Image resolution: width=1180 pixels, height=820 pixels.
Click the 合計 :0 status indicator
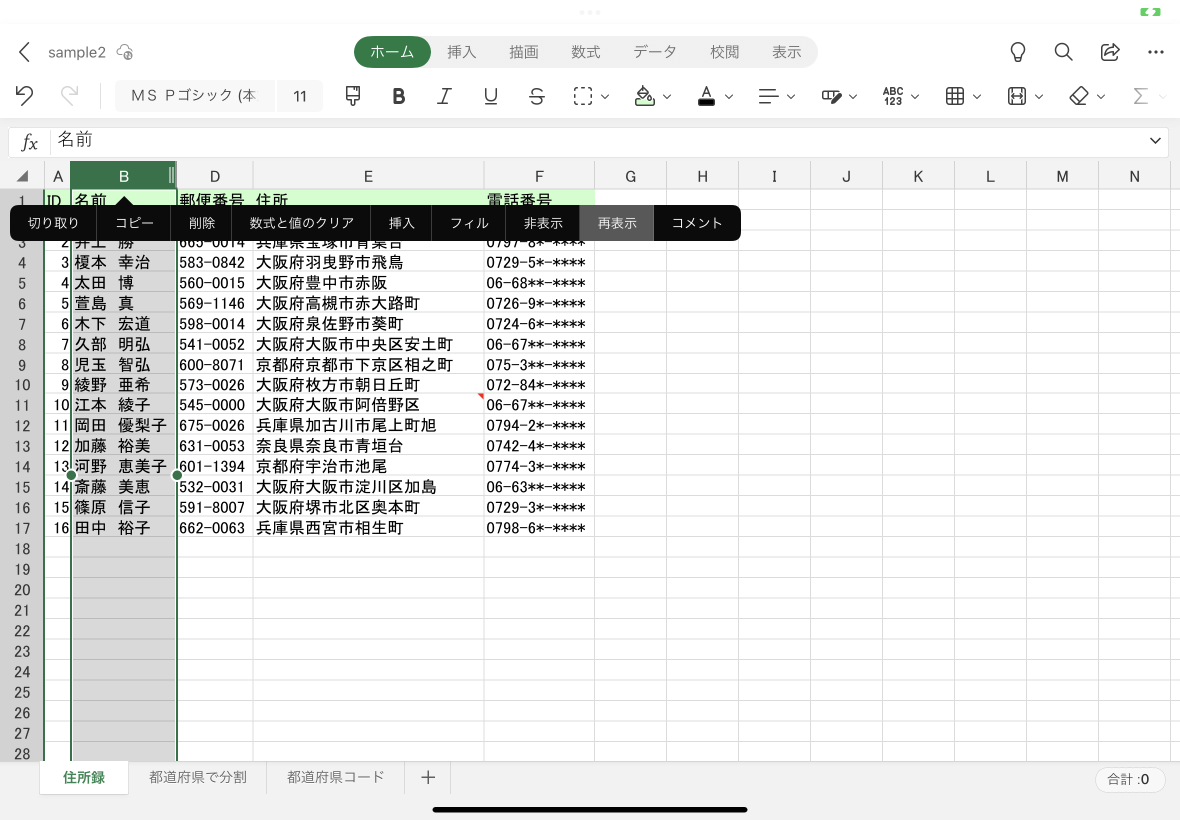1128,779
